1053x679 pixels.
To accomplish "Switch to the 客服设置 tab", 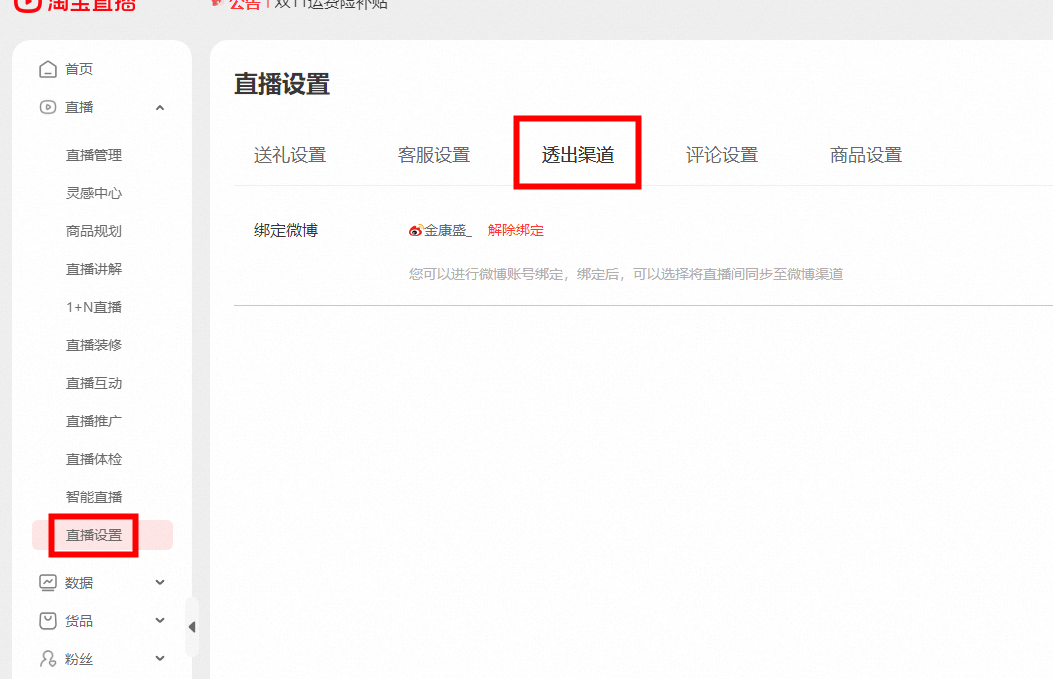I will (434, 155).
